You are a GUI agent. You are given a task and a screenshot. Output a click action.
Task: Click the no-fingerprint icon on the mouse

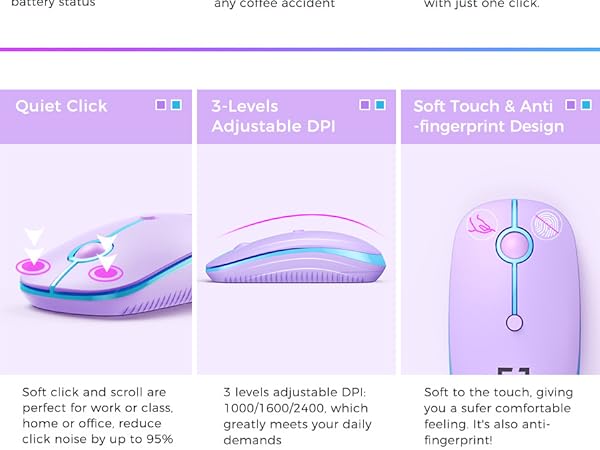[547, 225]
